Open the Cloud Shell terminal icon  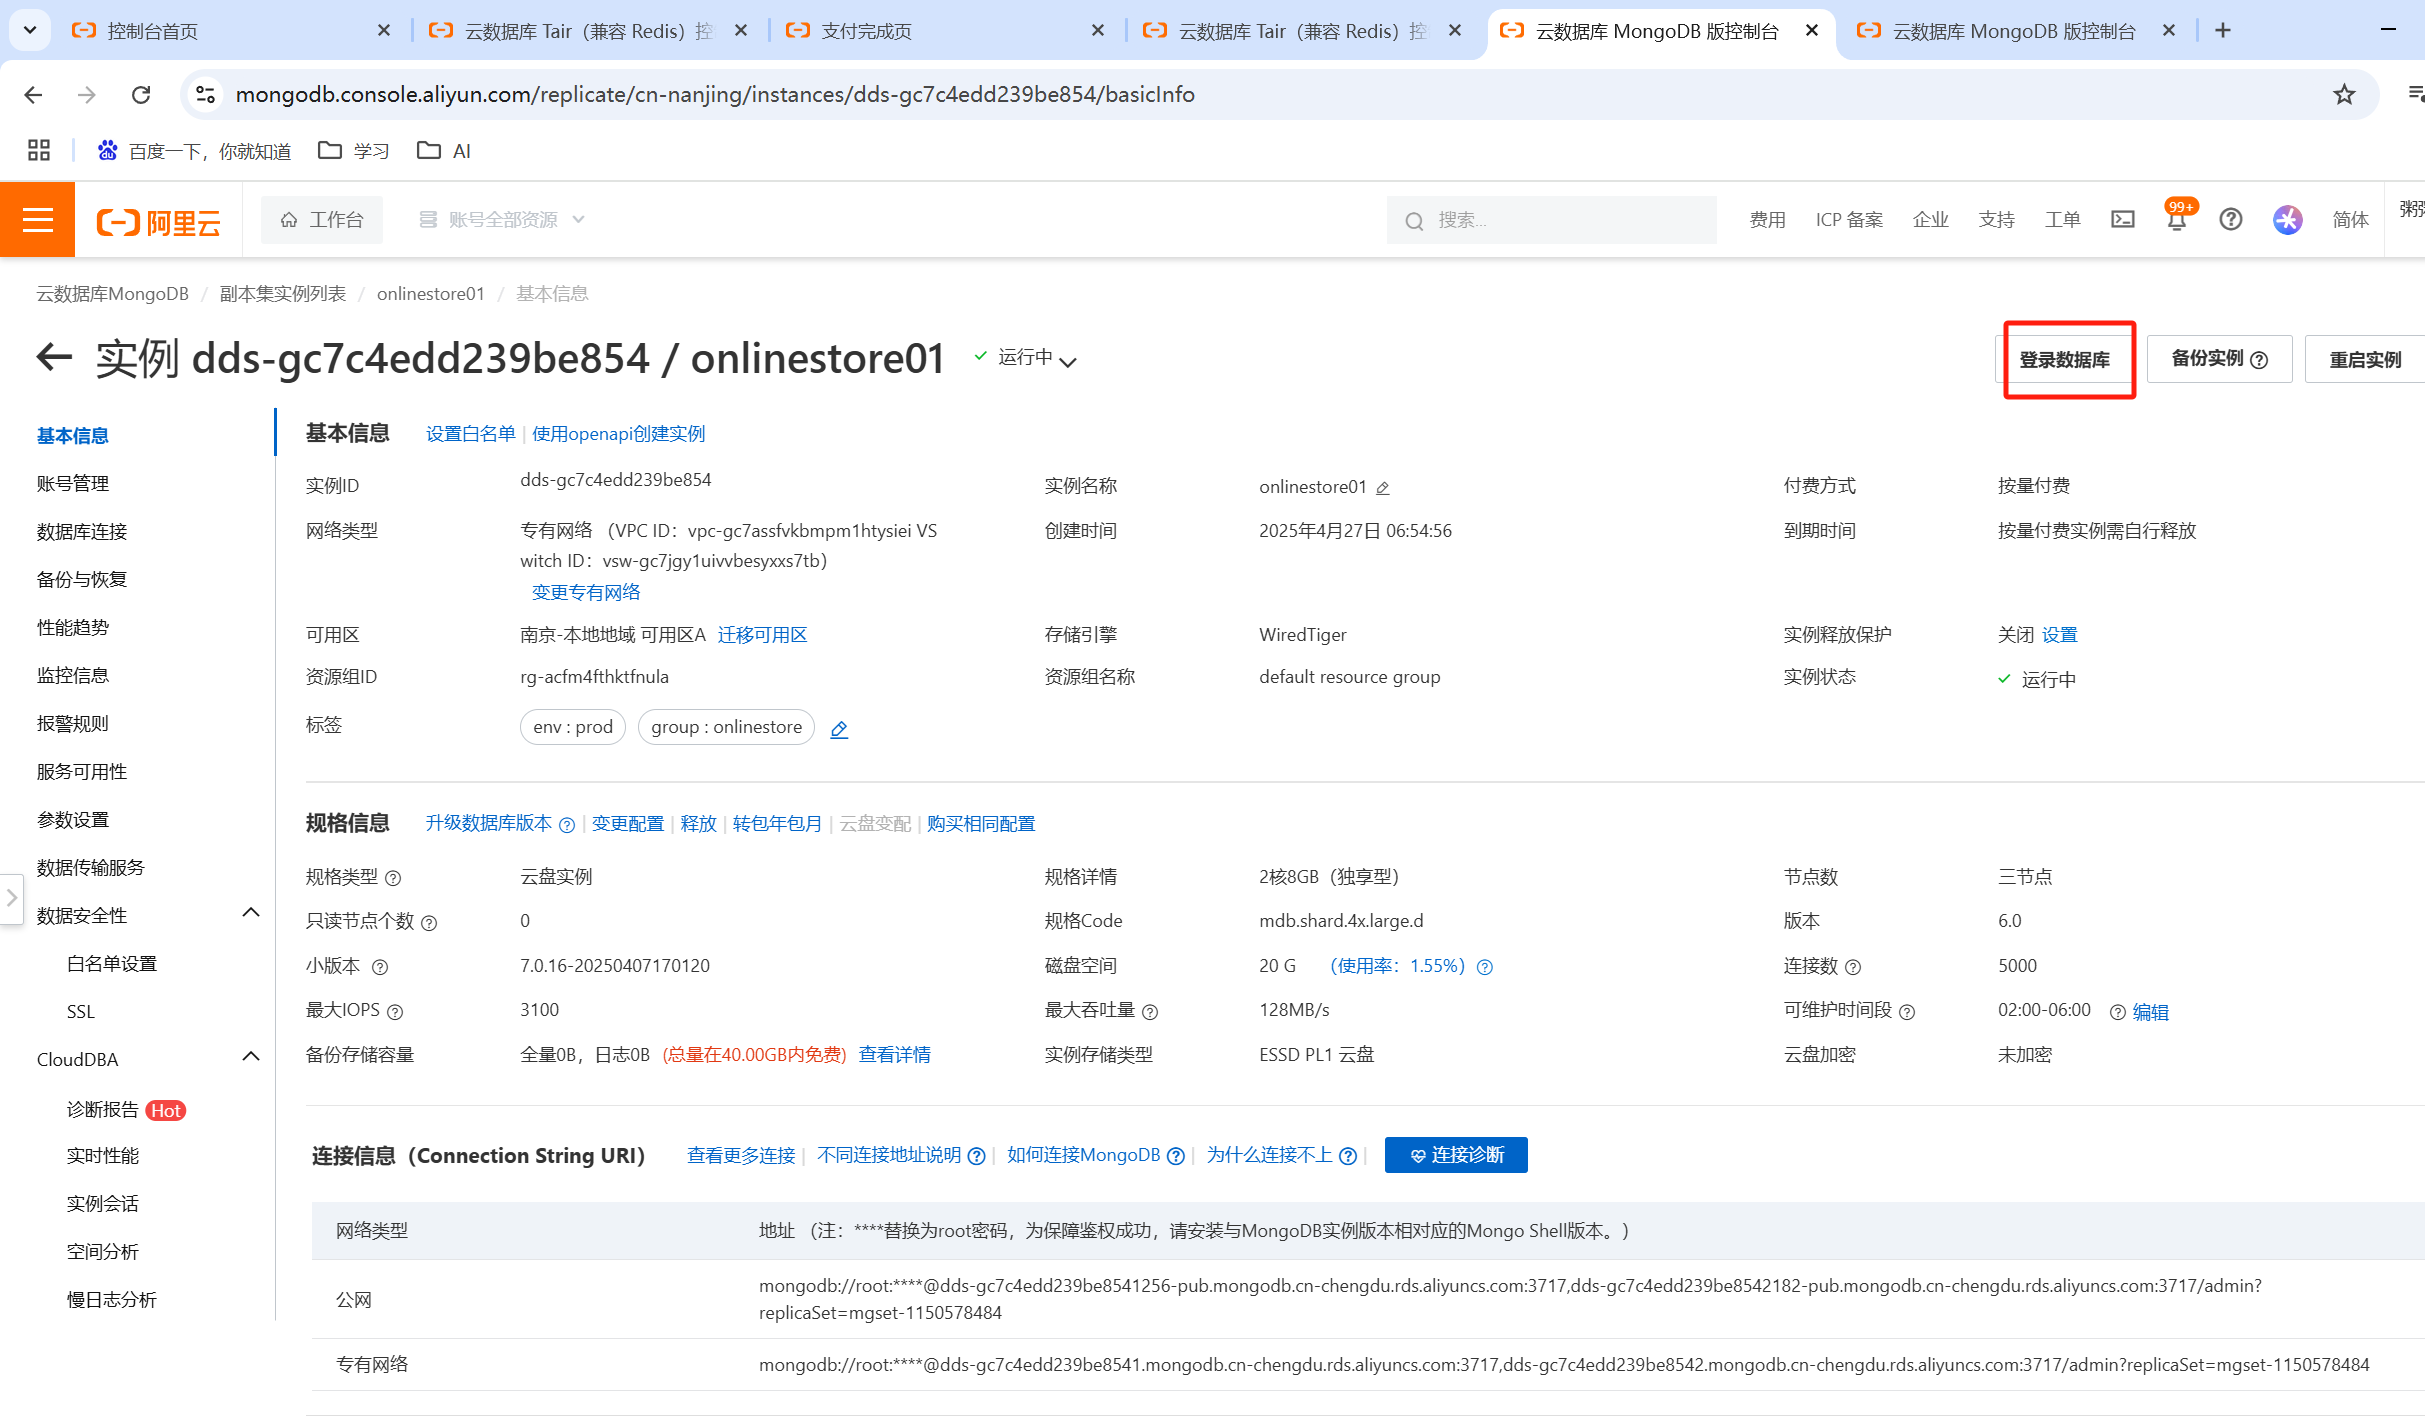(x=2122, y=219)
